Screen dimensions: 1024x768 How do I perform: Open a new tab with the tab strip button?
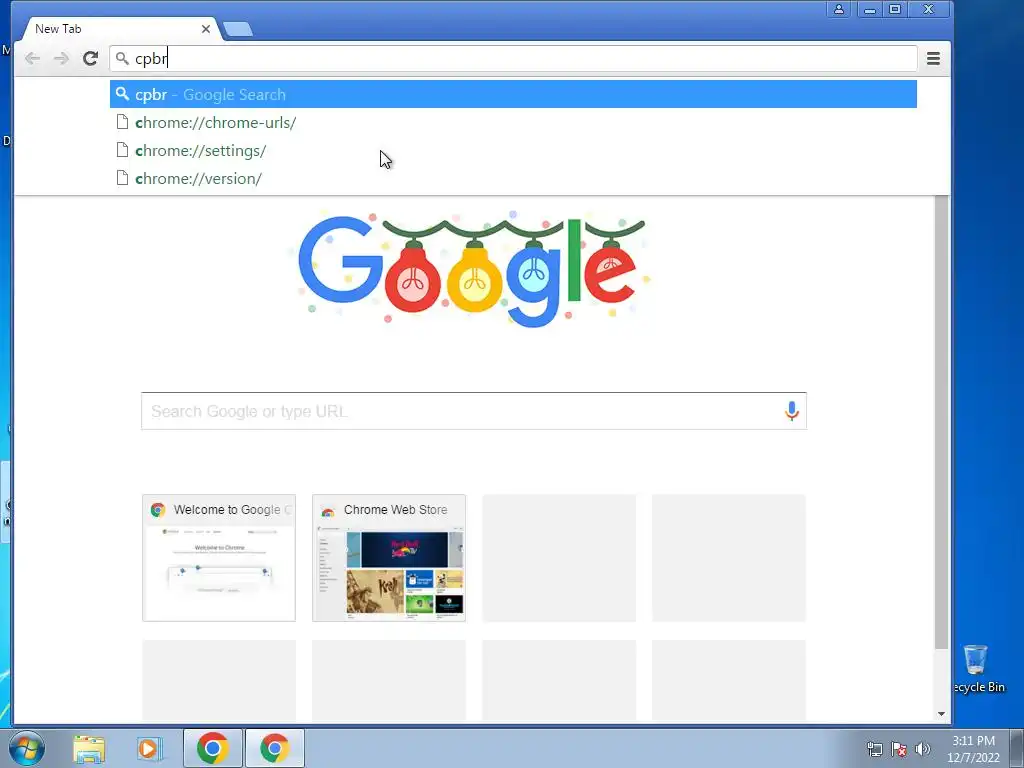(x=238, y=29)
